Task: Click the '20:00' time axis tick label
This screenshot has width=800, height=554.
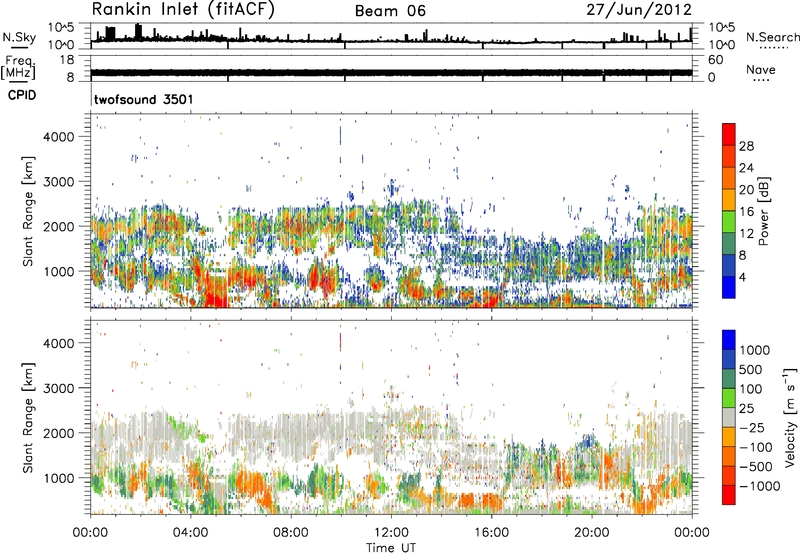Action: point(591,533)
